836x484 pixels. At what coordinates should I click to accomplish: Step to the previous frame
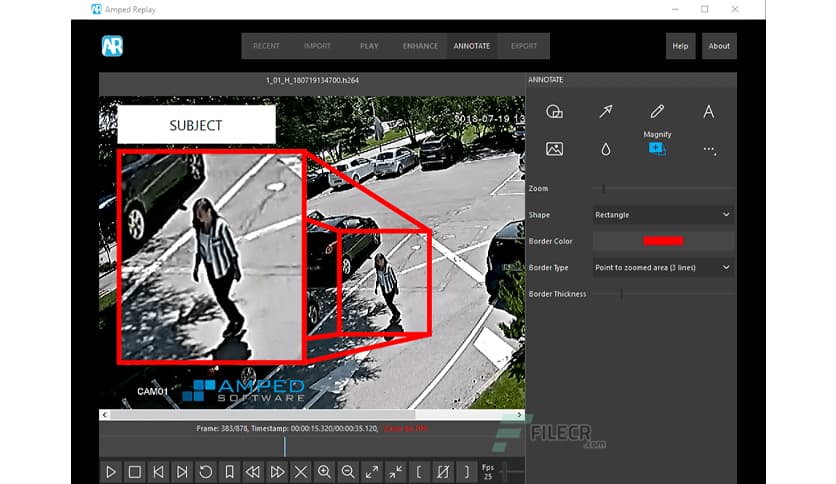[158, 472]
